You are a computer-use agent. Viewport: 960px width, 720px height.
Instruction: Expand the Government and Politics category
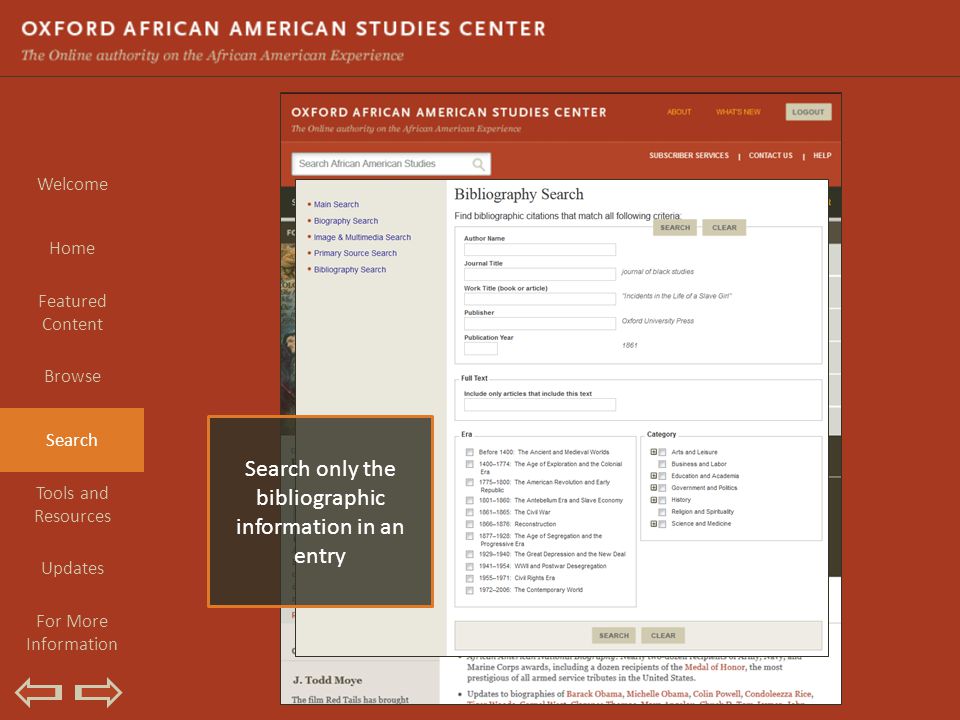click(x=653, y=488)
